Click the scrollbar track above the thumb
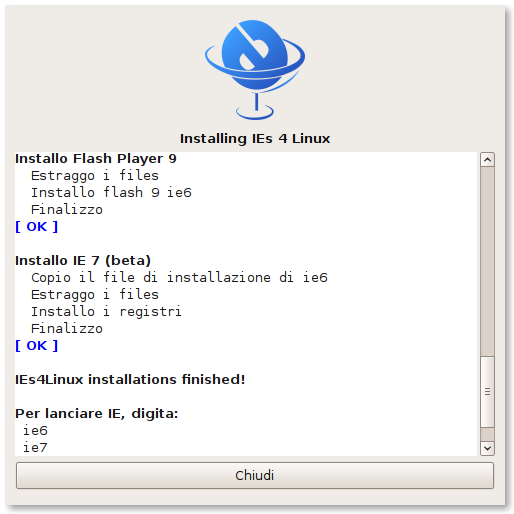 487,261
